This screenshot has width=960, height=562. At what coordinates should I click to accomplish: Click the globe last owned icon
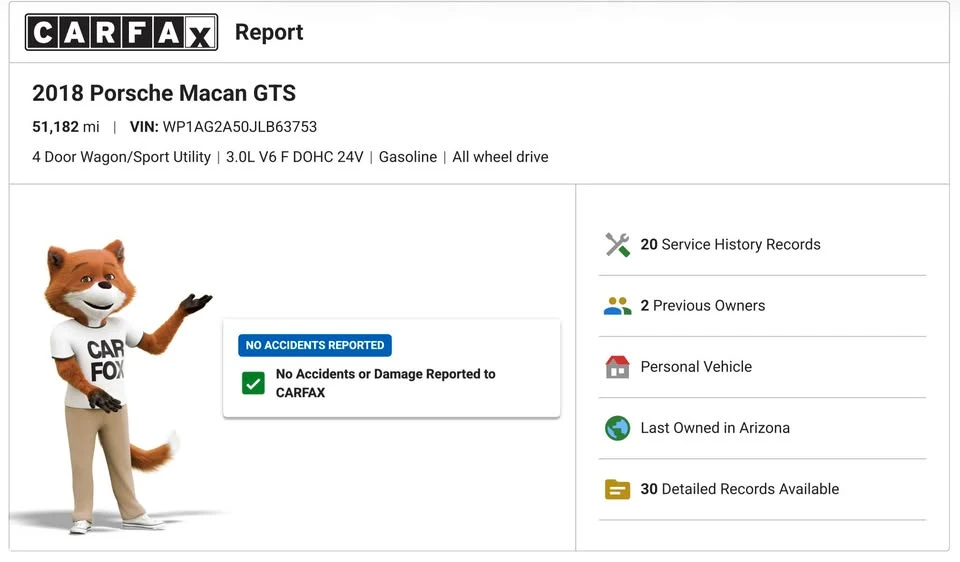tap(617, 428)
